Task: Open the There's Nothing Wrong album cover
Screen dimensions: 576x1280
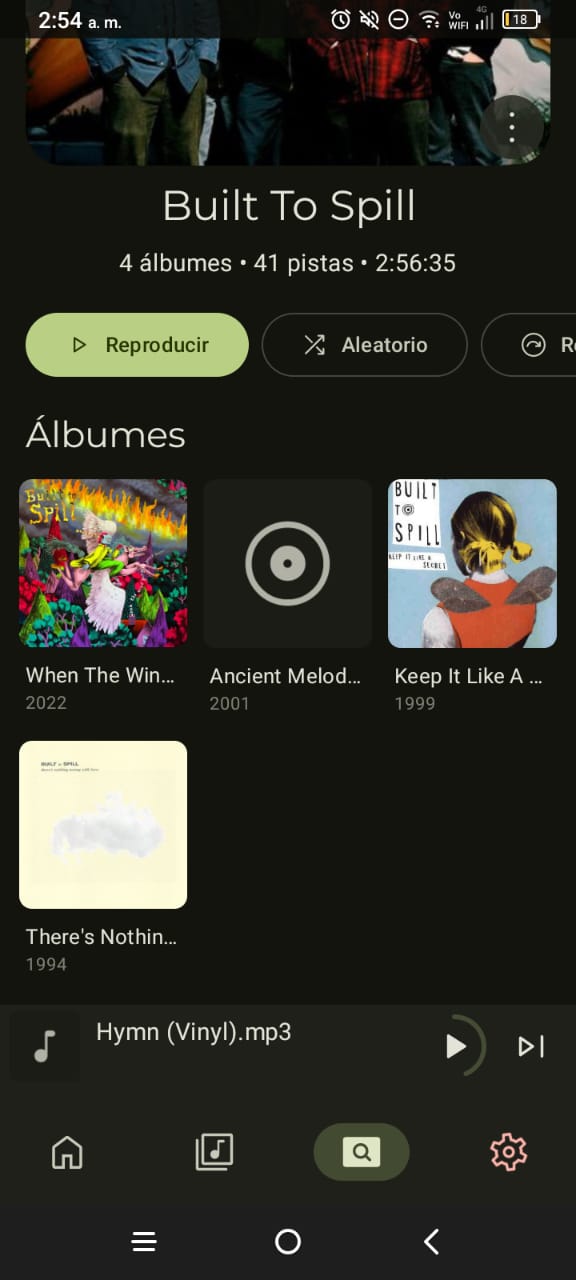Action: (103, 824)
